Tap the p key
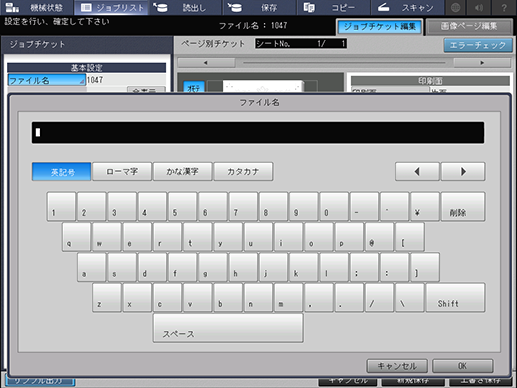Screen dimensions: 517x388 [x=349, y=237]
